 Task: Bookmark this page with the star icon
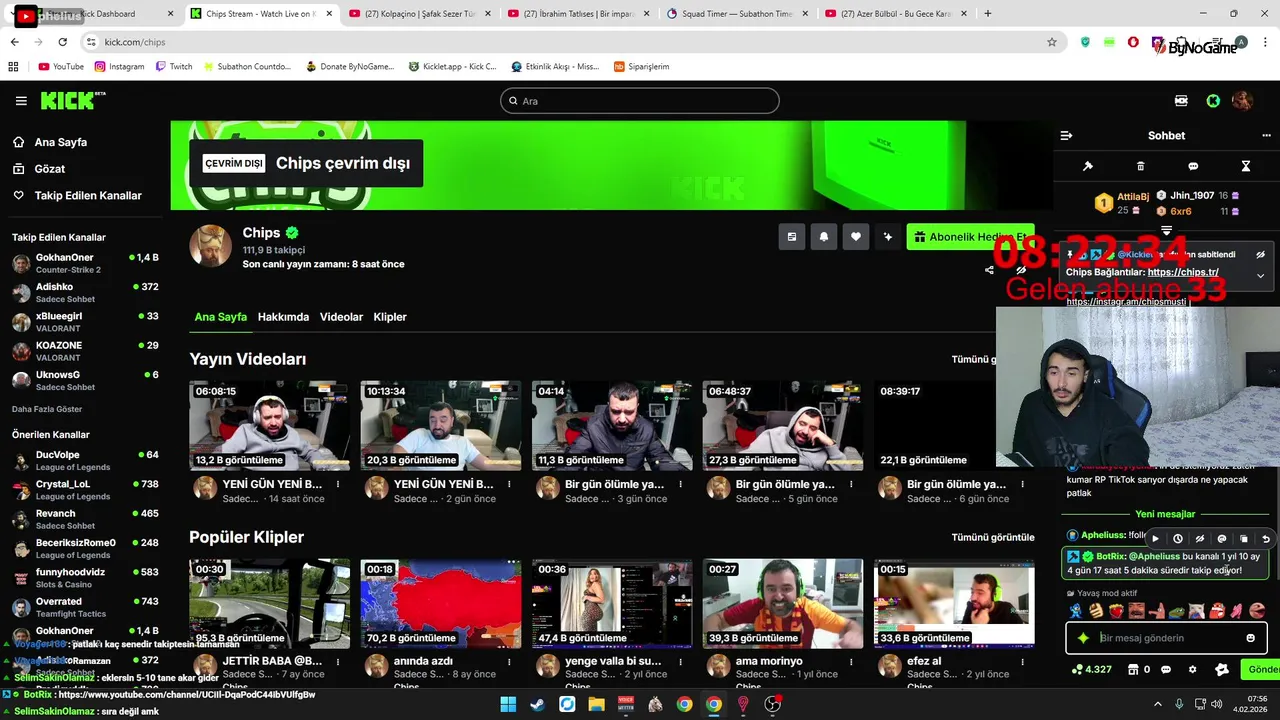[x=1052, y=42]
